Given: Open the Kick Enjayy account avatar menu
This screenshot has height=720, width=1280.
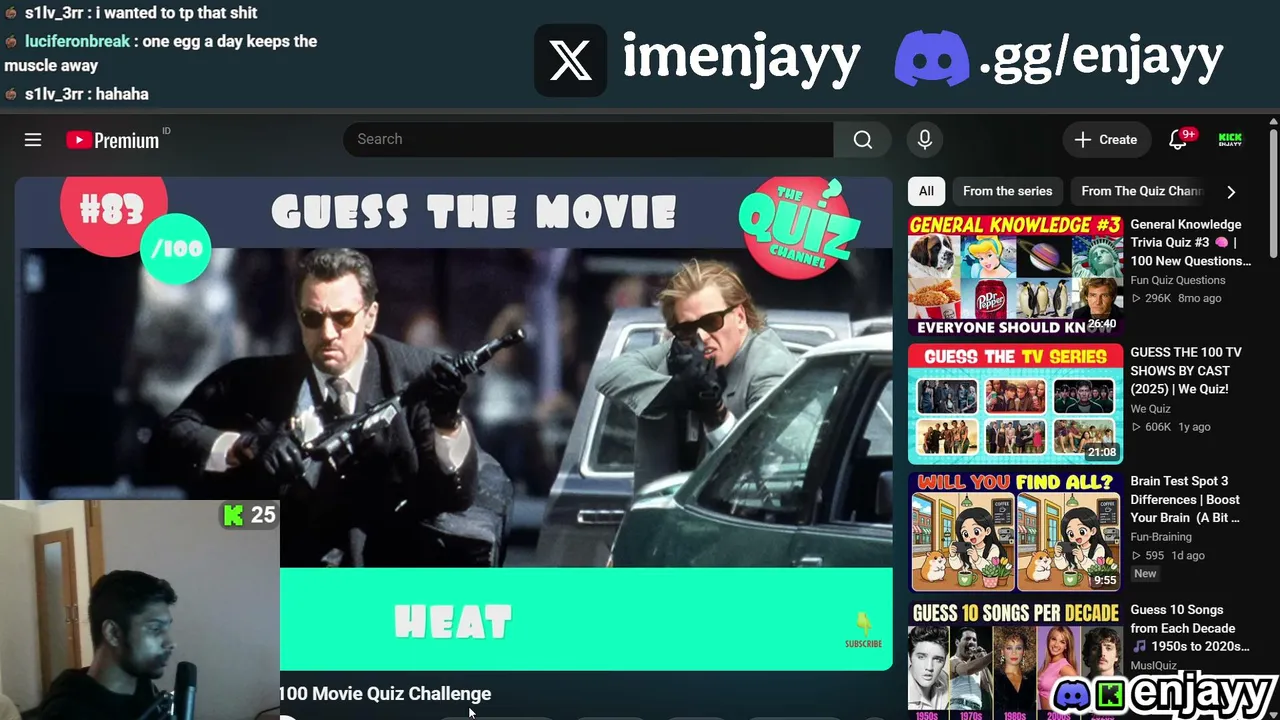Looking at the screenshot, I should click(1230, 140).
